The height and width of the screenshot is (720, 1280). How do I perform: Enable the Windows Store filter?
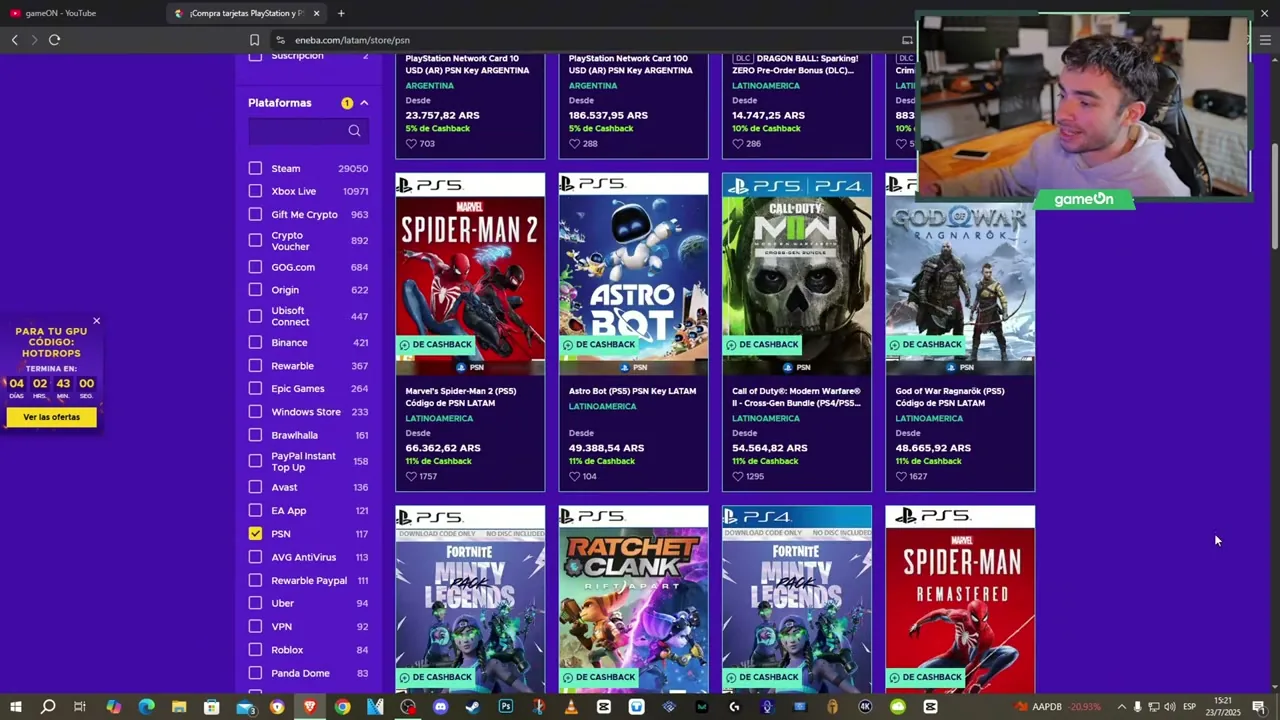pyautogui.click(x=255, y=412)
